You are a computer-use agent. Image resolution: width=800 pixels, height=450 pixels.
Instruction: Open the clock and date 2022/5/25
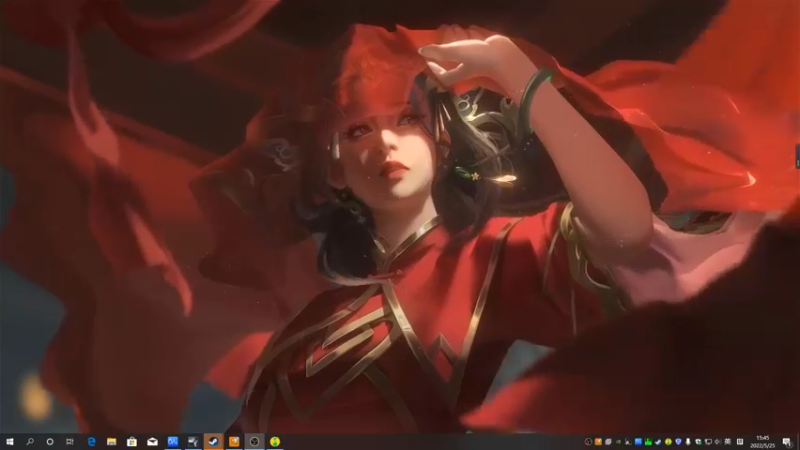coord(763,442)
